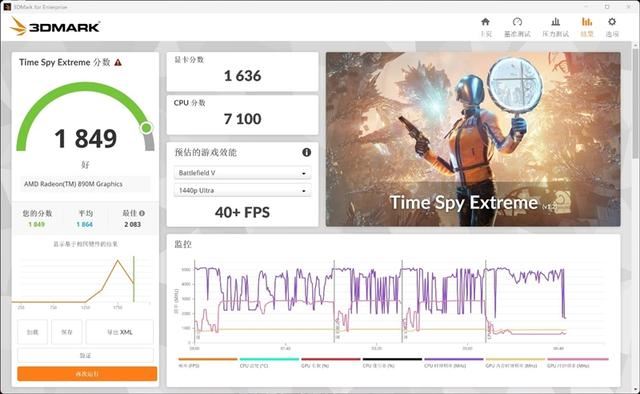
Task: Click the red warning triangle beside score title
Action: (x=118, y=62)
